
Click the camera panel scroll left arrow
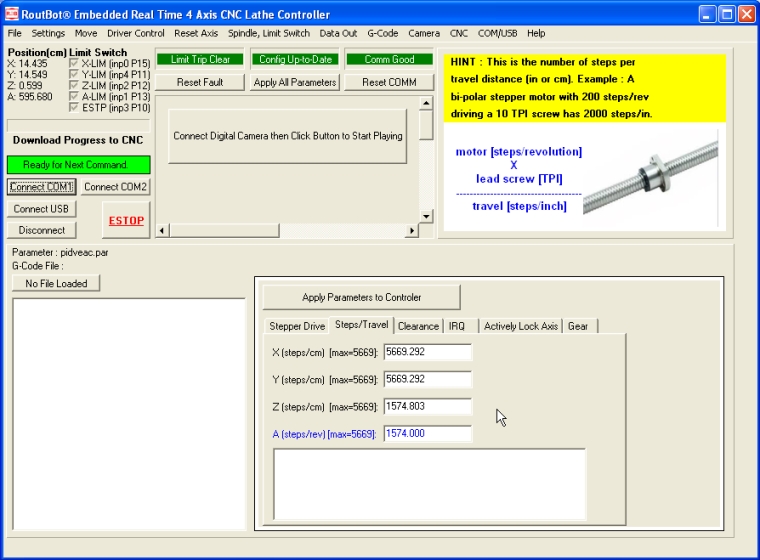[x=162, y=231]
